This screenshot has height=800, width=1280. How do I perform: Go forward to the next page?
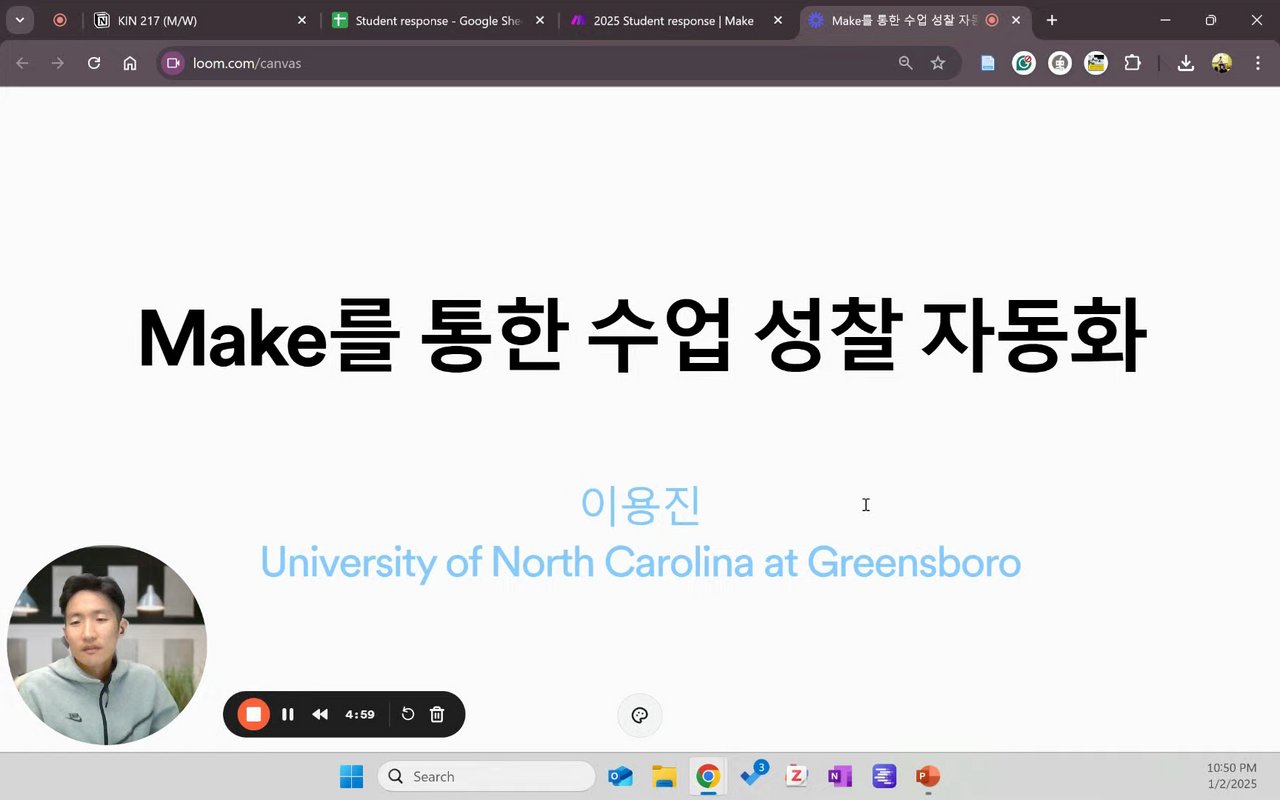[58, 63]
